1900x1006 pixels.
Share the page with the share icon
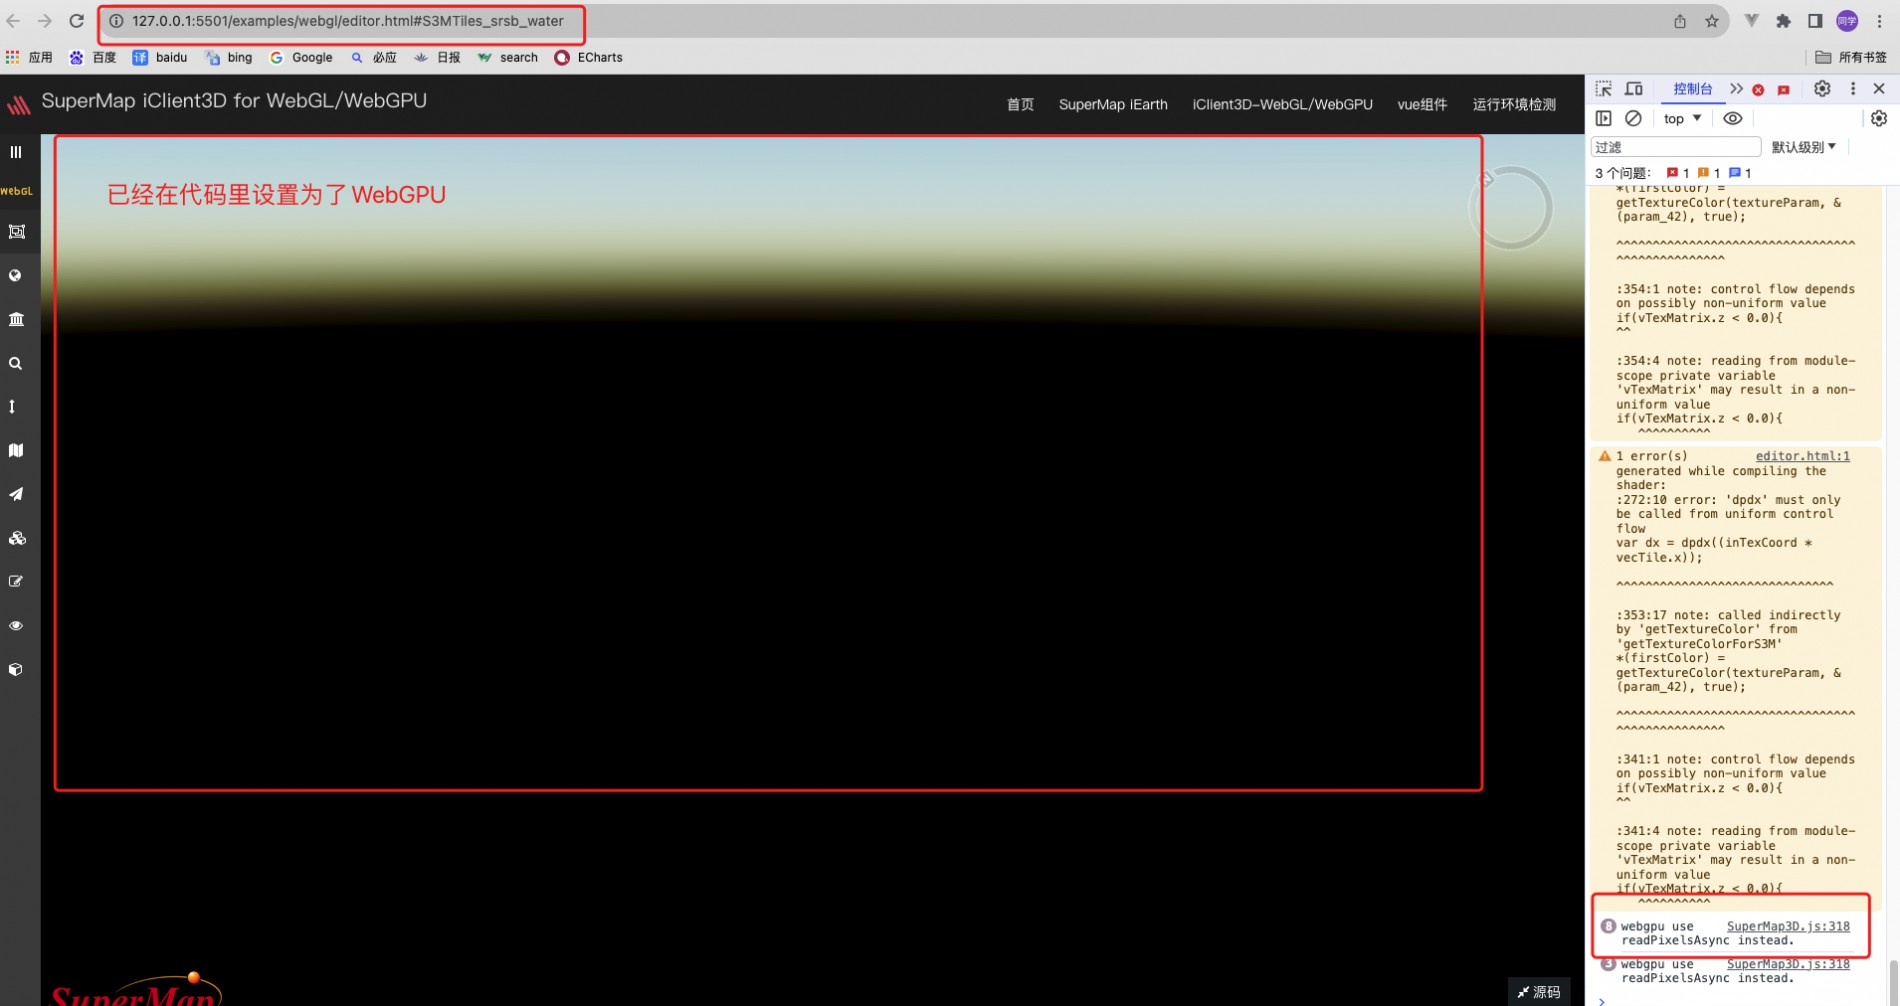pos(1680,21)
